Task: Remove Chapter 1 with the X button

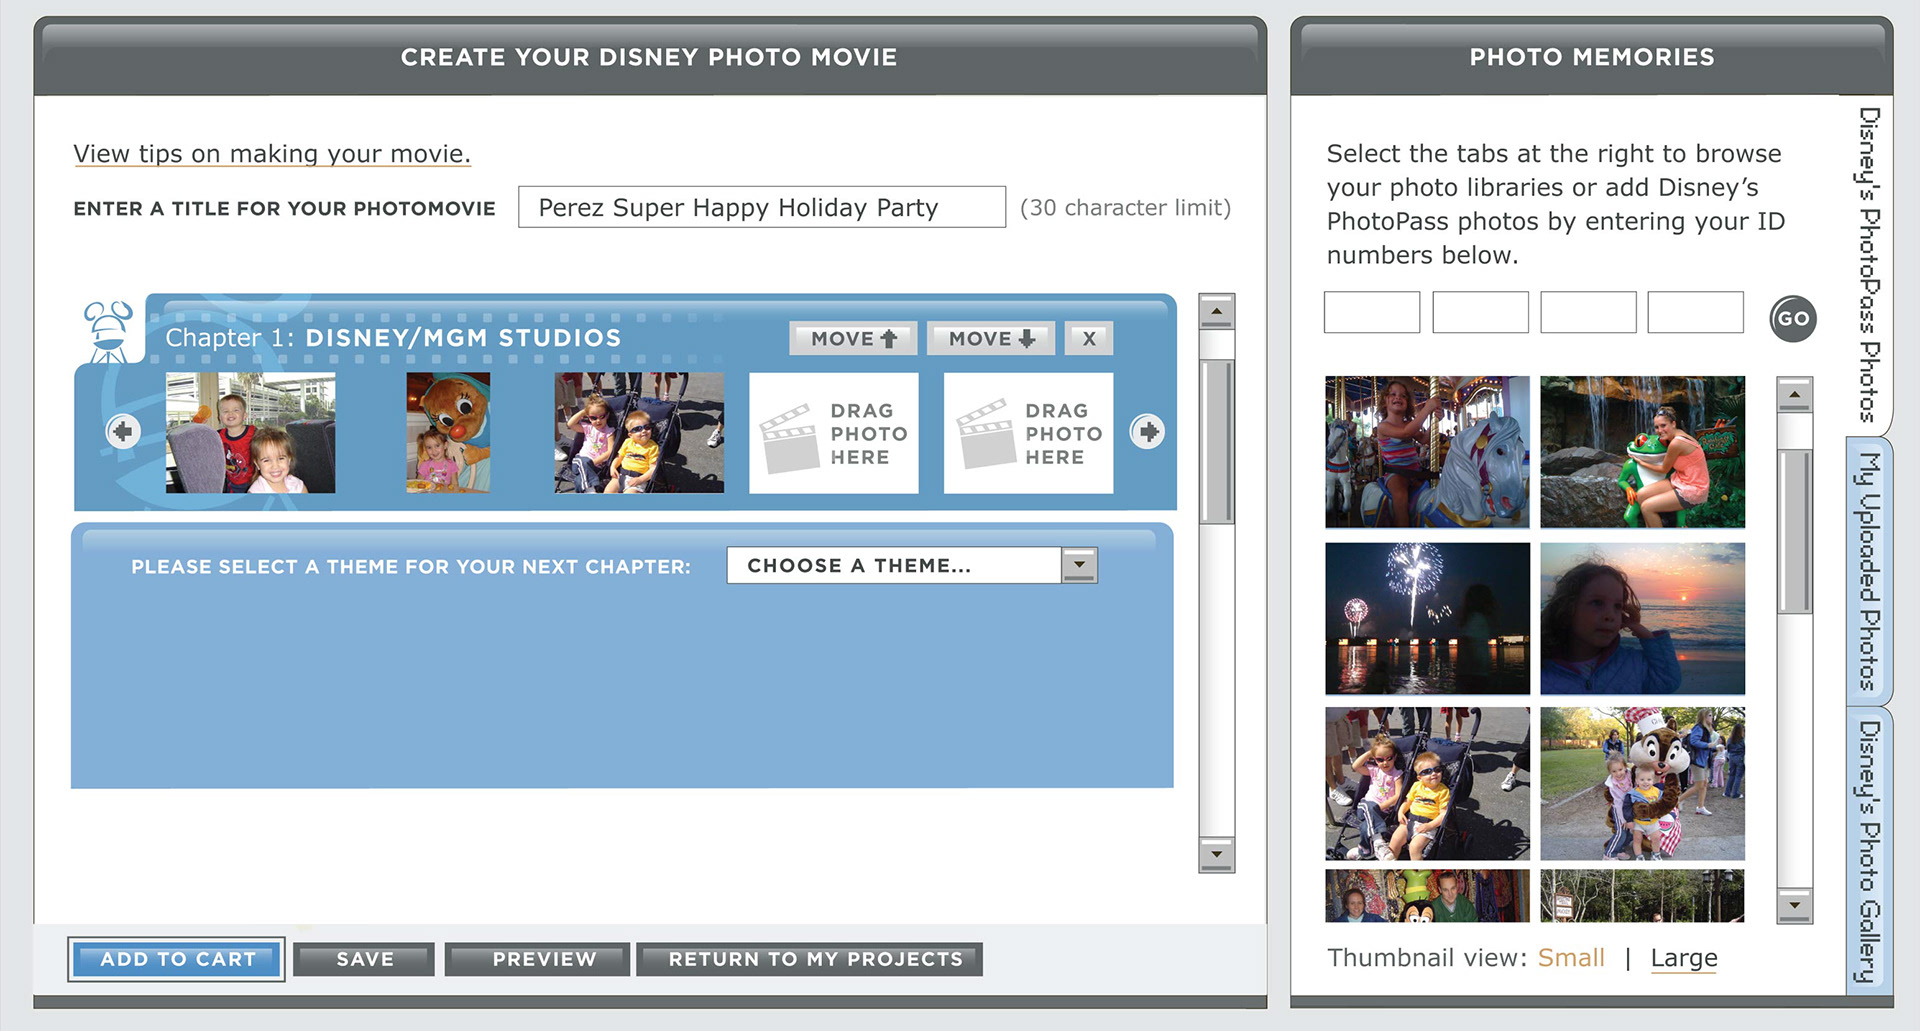Action: pos(1089,338)
